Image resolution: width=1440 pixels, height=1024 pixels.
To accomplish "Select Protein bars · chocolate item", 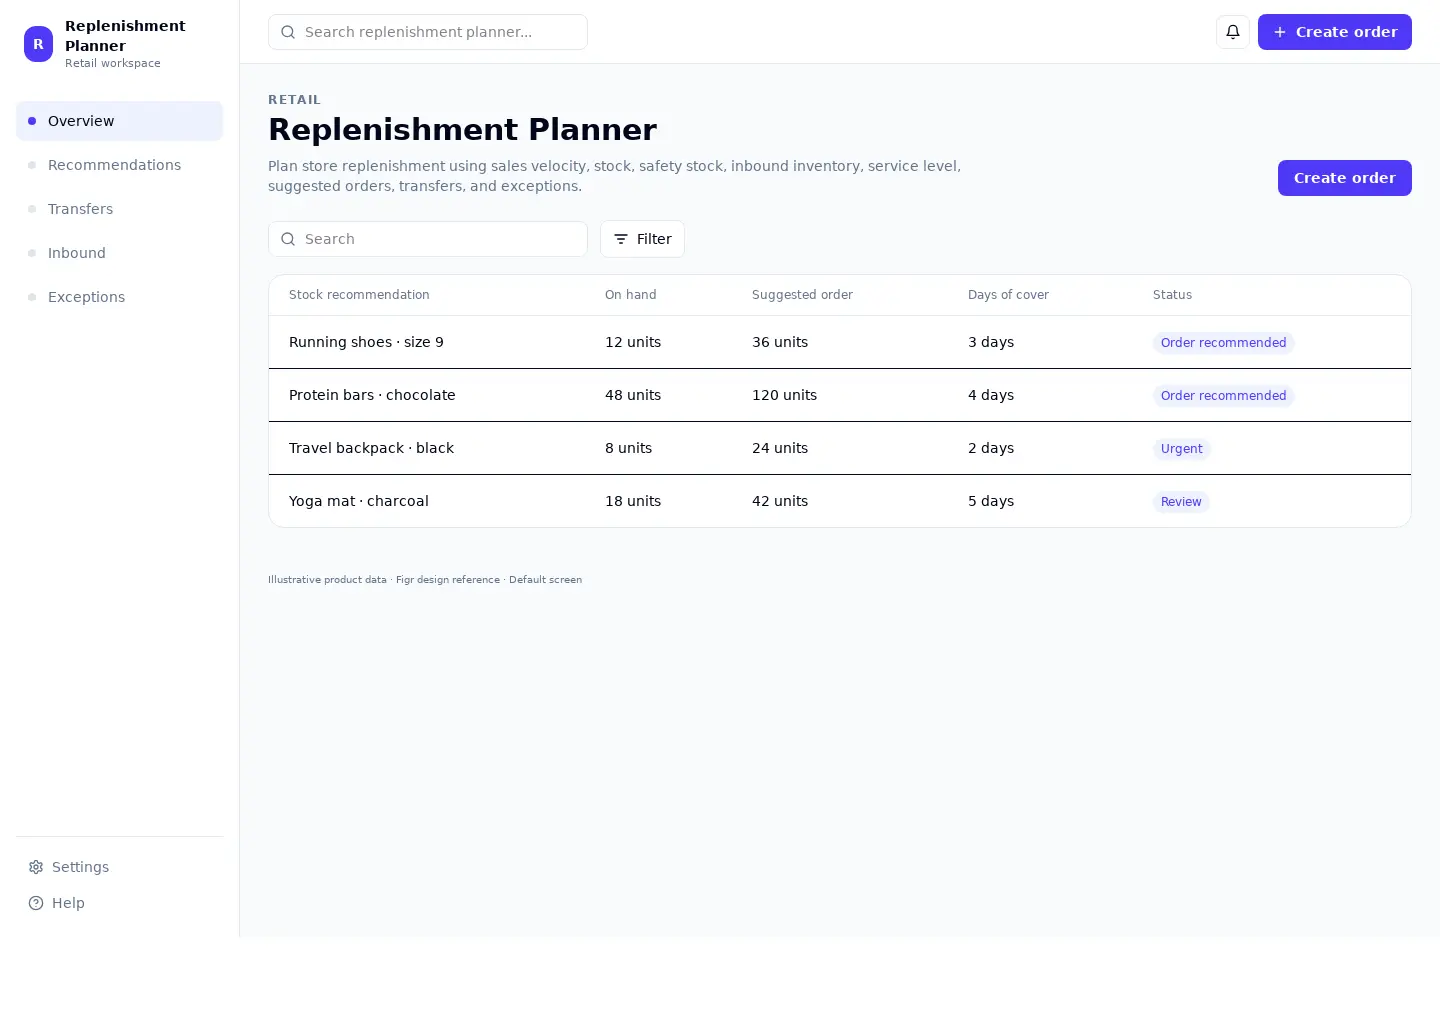I will tap(372, 395).
